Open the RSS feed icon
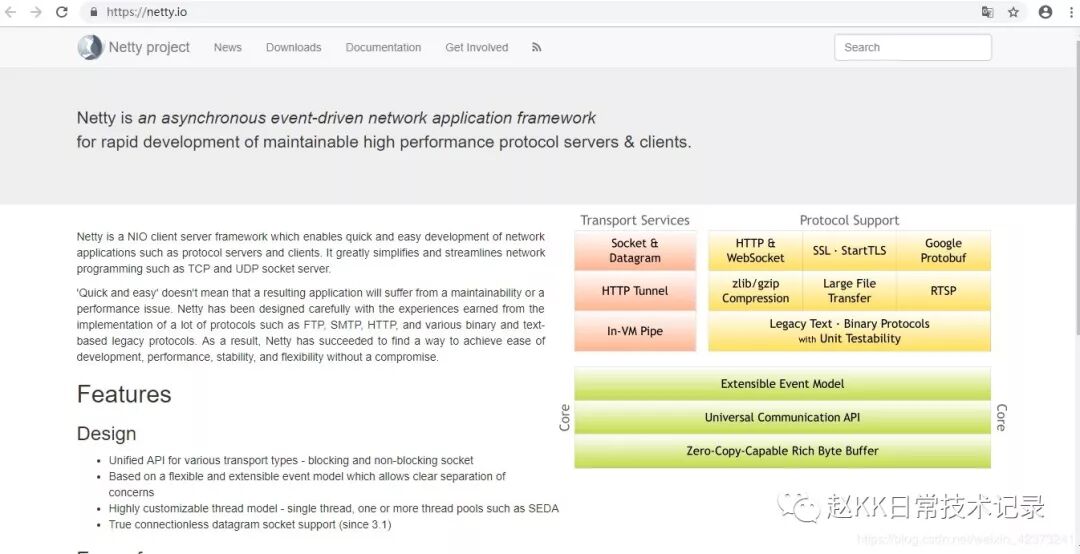This screenshot has width=1080, height=554. [x=537, y=48]
